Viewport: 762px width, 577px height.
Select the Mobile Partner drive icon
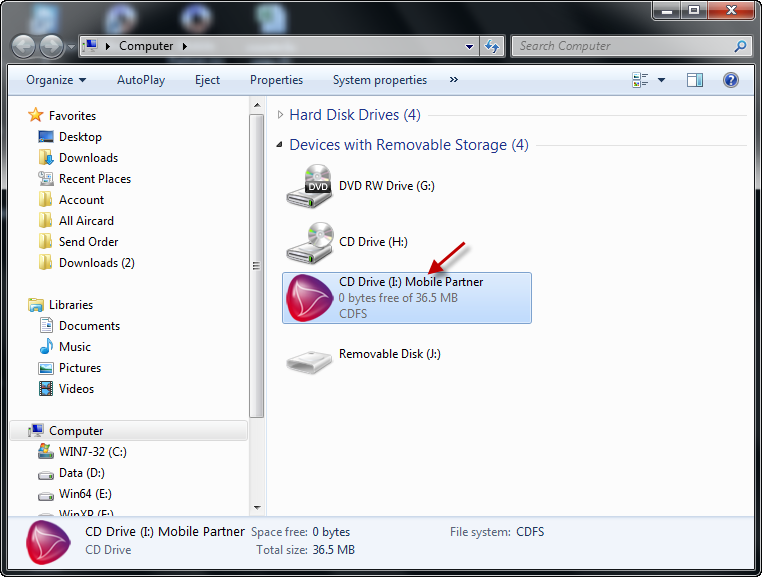[310, 298]
